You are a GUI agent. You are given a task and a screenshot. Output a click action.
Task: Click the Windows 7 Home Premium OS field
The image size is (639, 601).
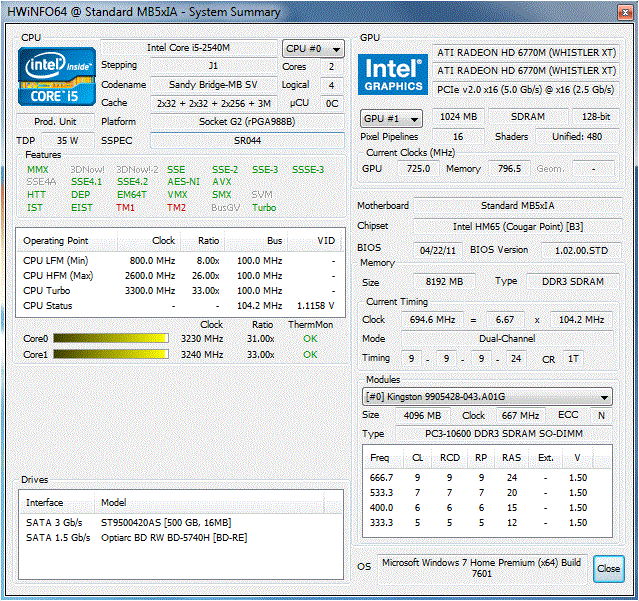[x=482, y=568]
